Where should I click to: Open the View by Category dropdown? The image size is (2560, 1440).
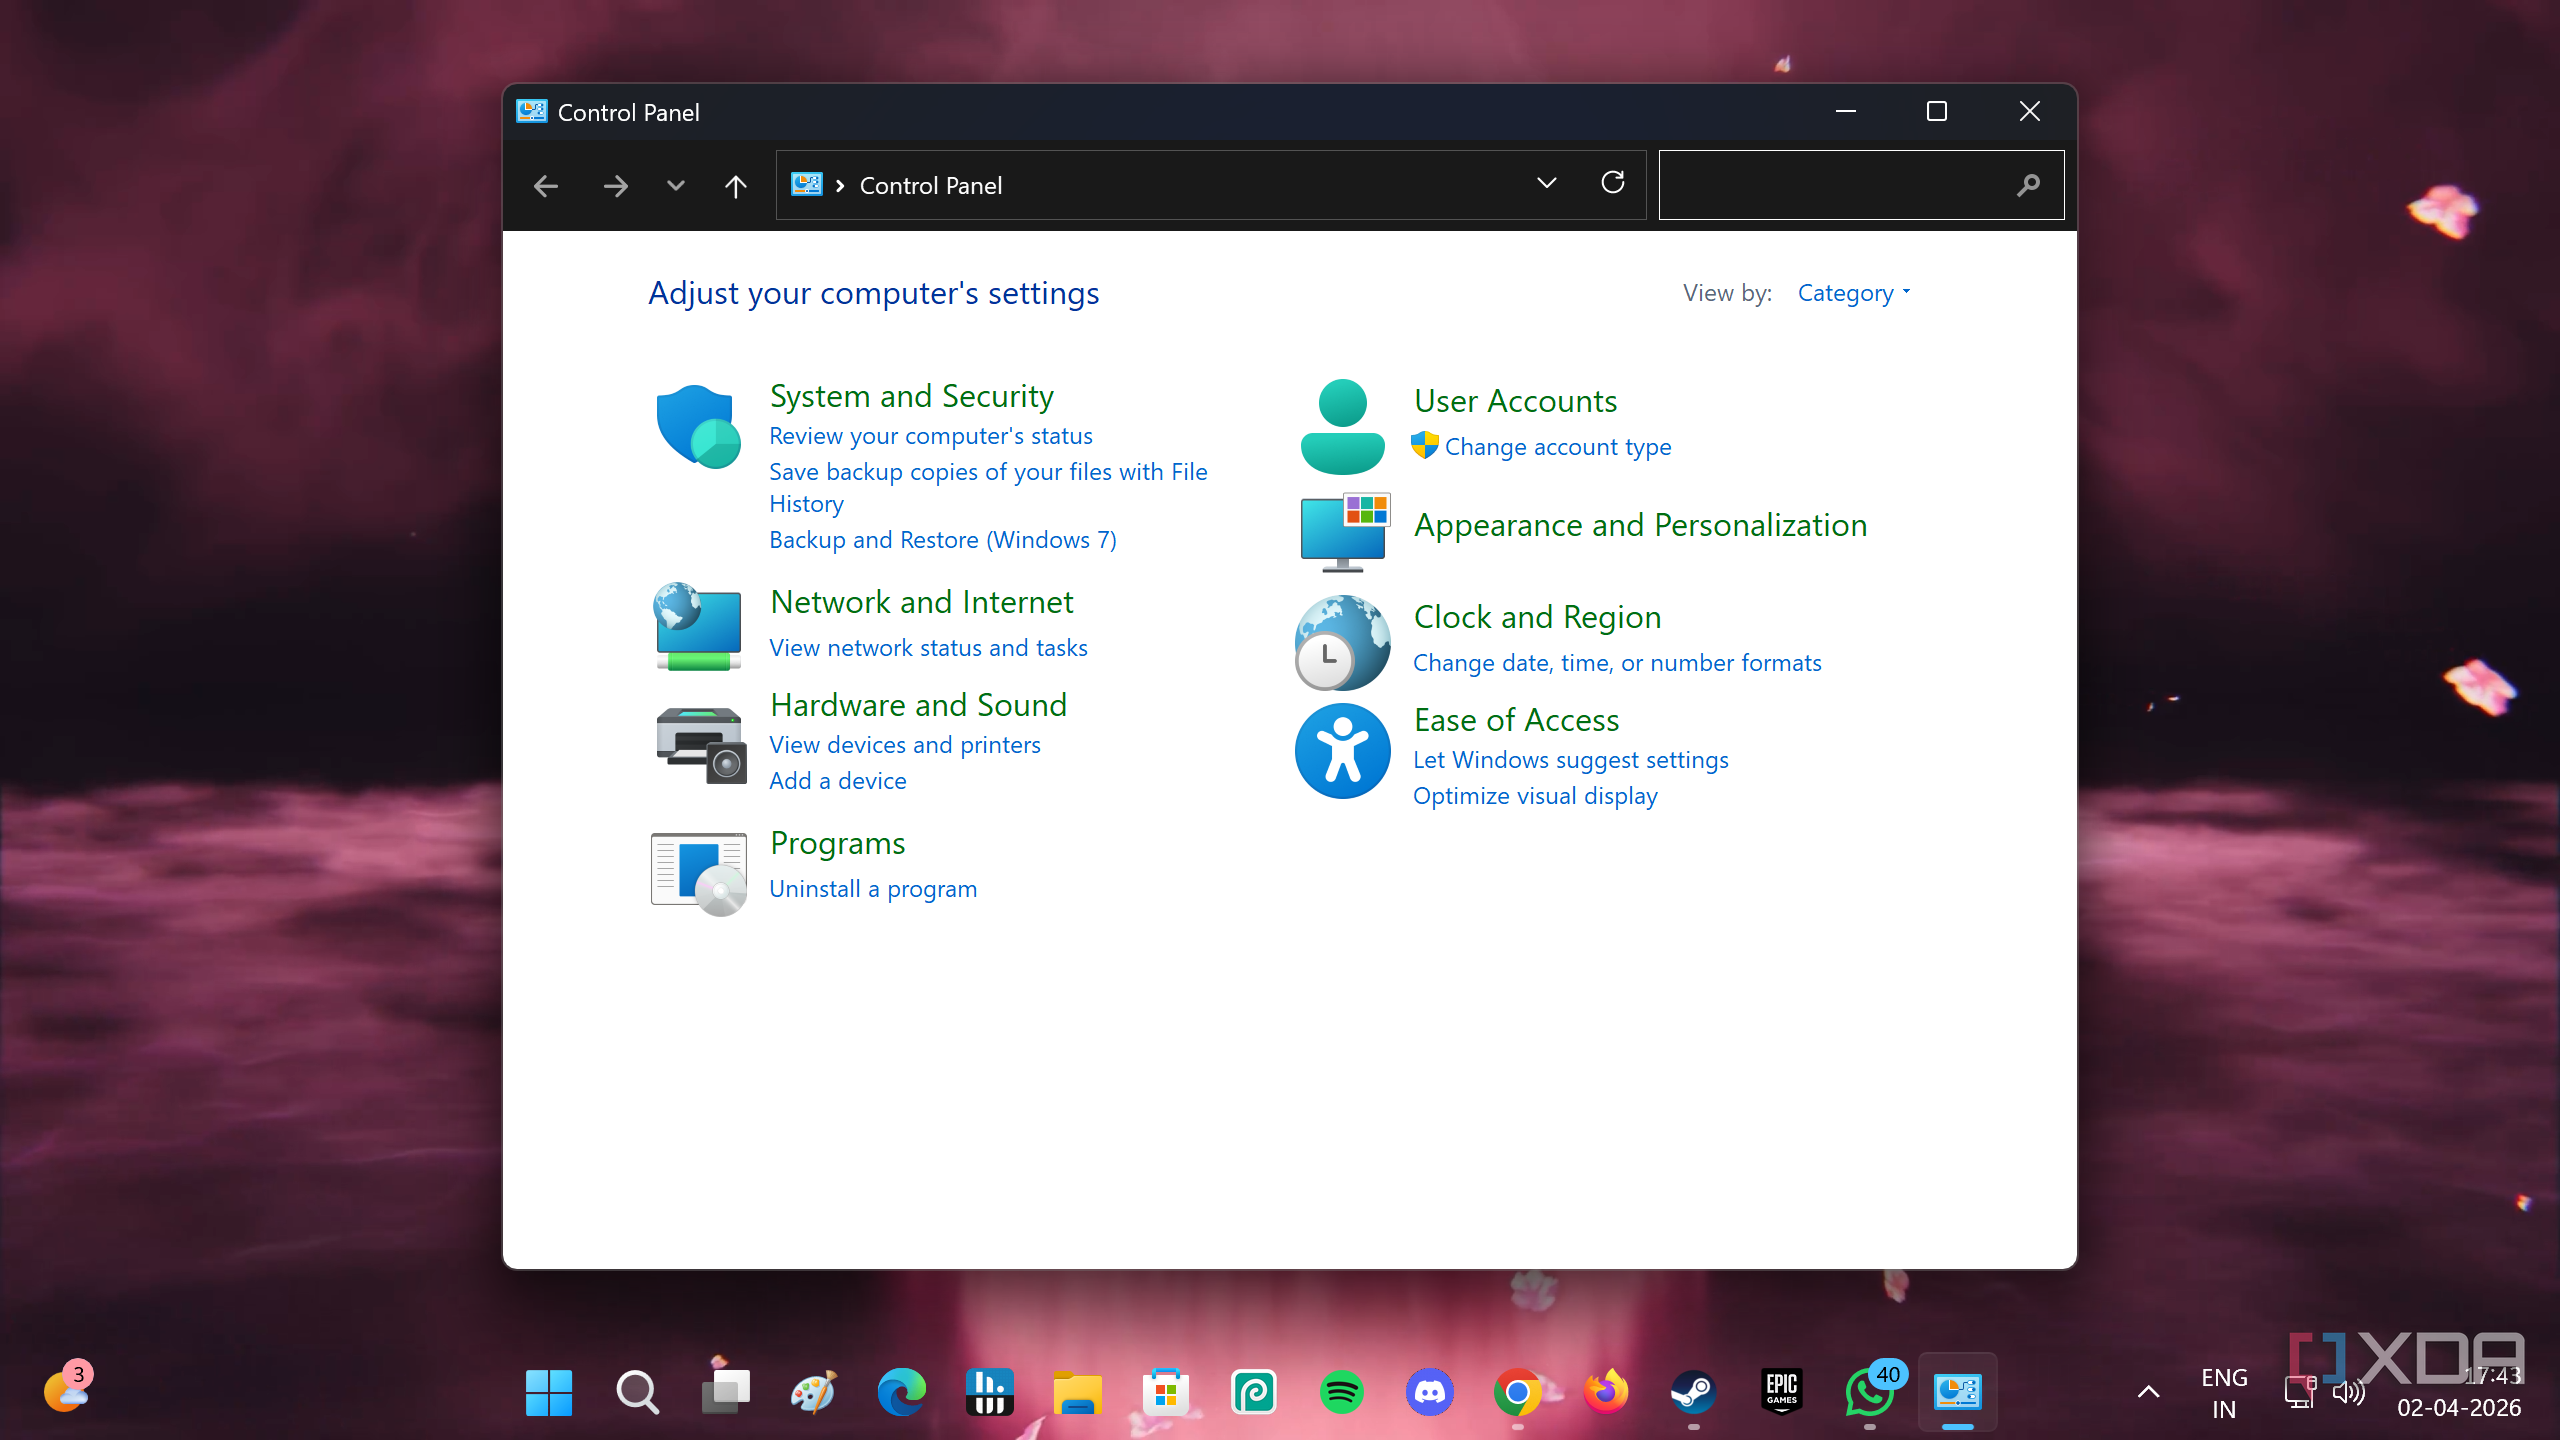(1854, 293)
